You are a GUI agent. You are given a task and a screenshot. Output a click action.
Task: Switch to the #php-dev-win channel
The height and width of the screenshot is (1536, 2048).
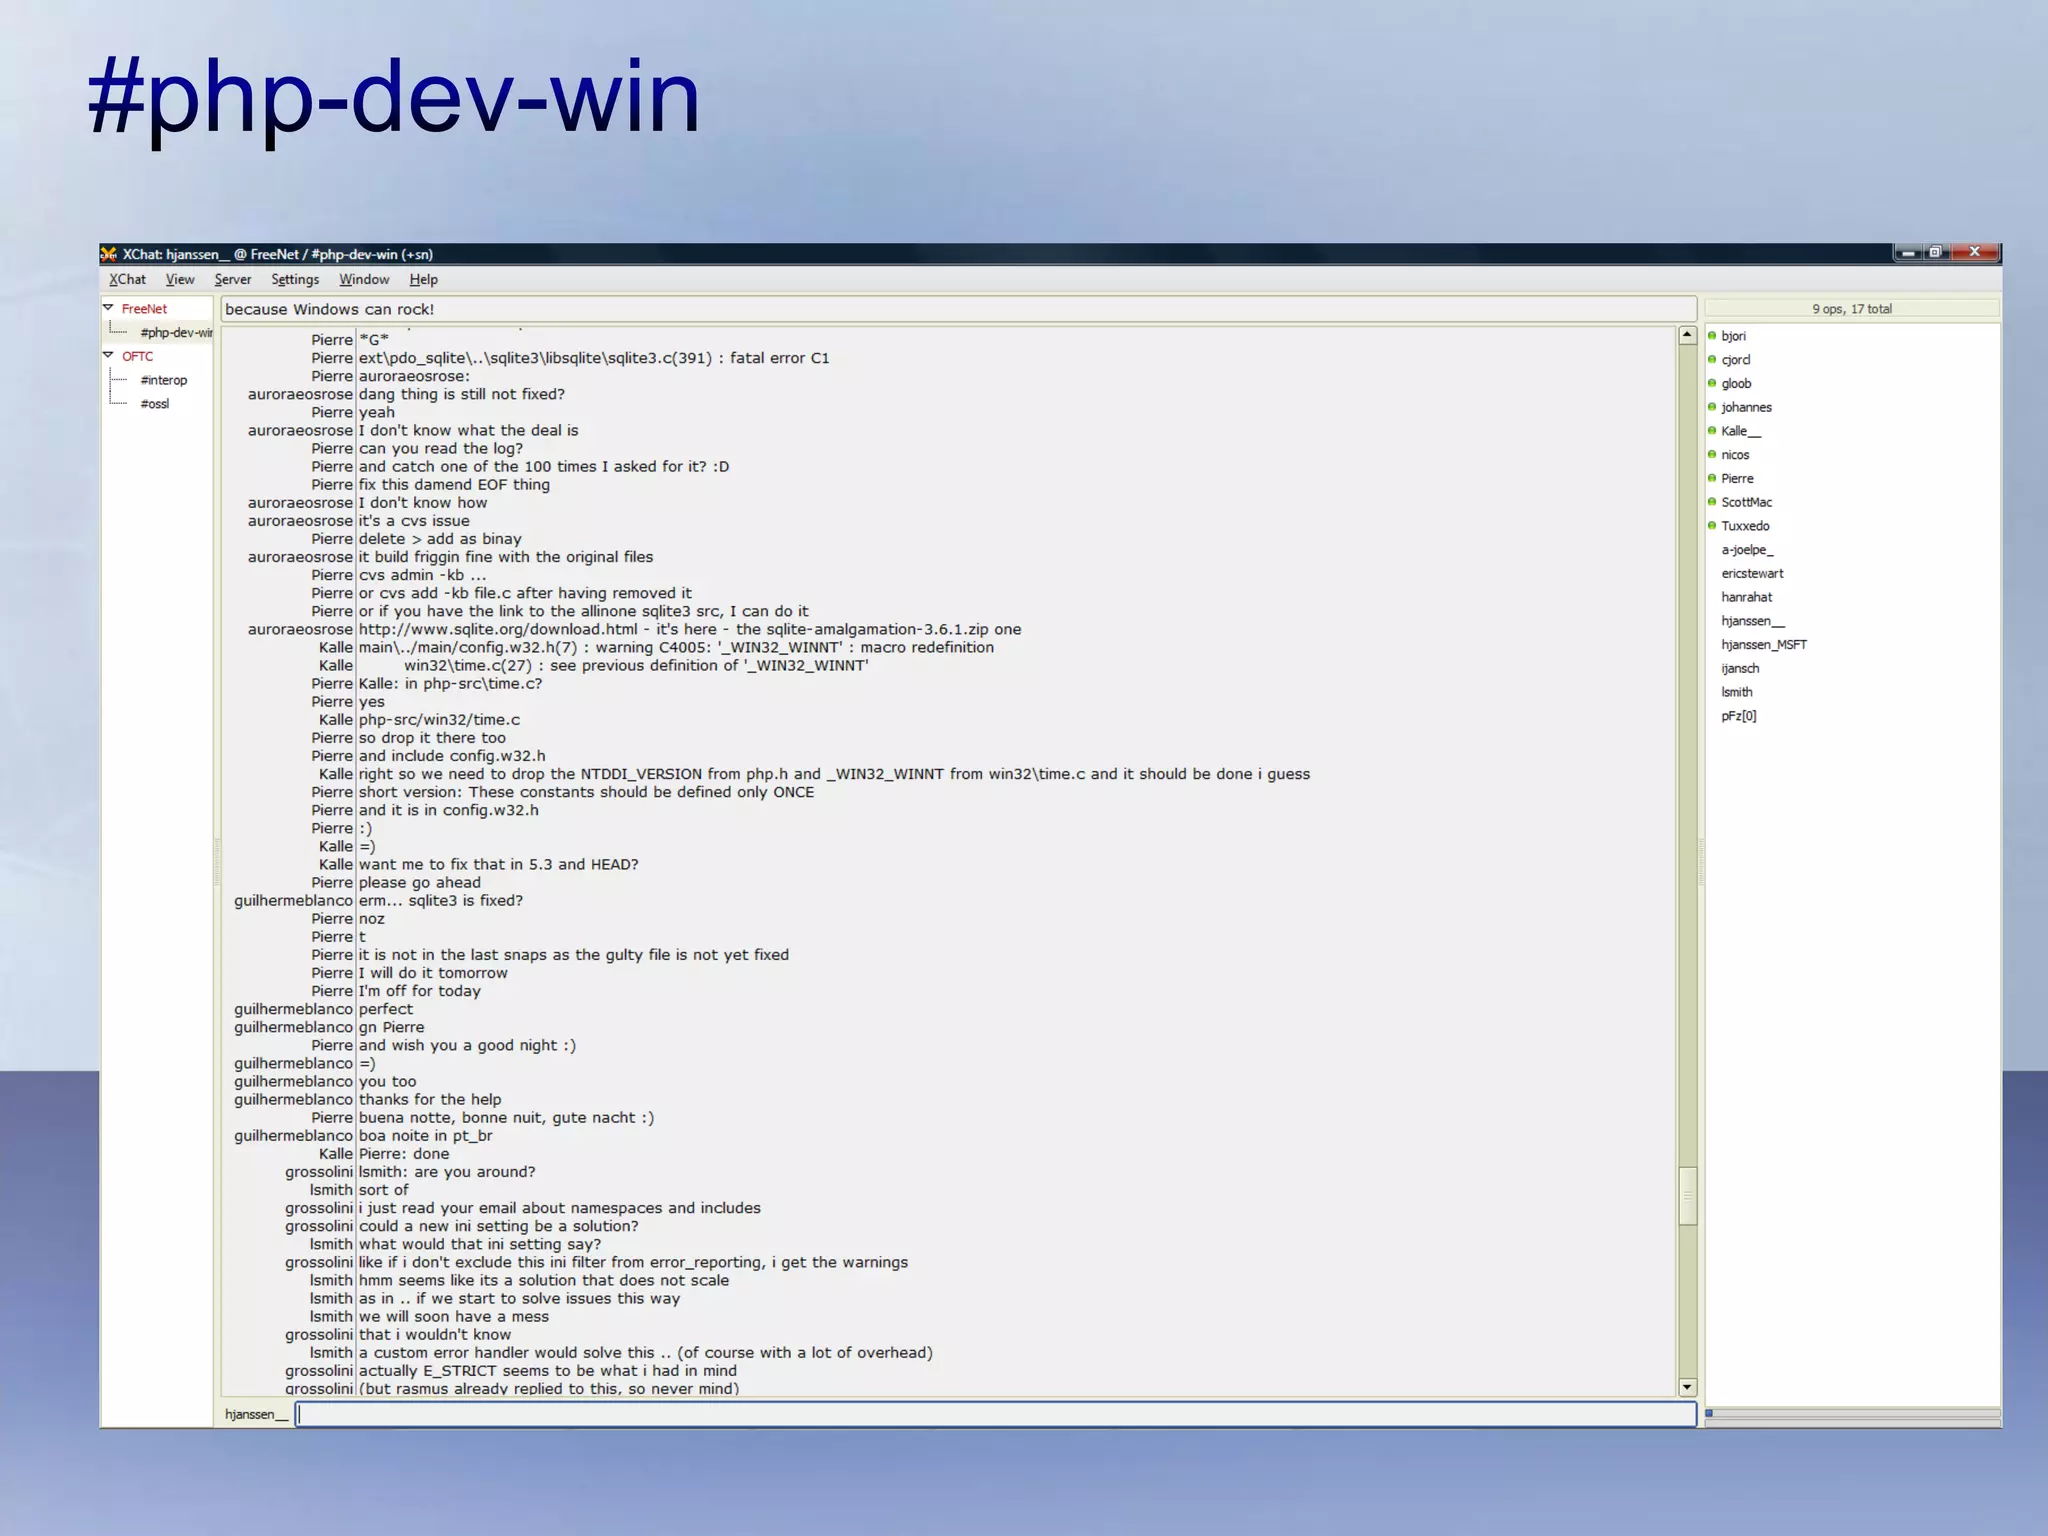point(176,333)
